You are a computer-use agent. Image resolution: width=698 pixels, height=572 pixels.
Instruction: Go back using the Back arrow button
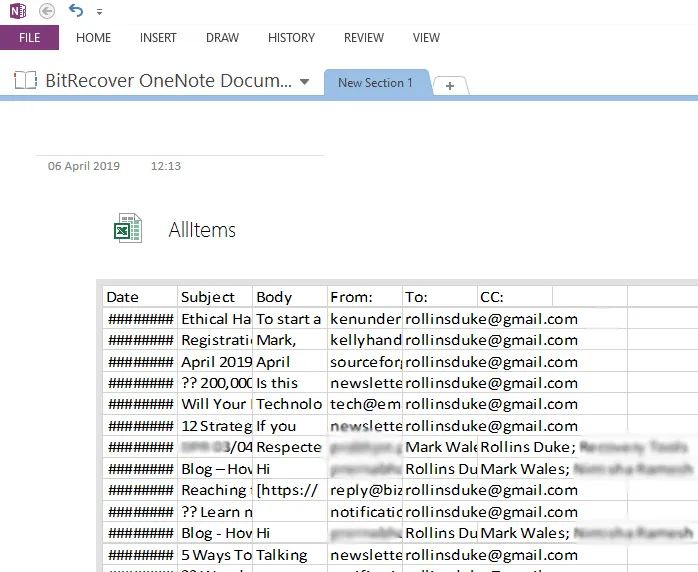pyautogui.click(x=47, y=11)
